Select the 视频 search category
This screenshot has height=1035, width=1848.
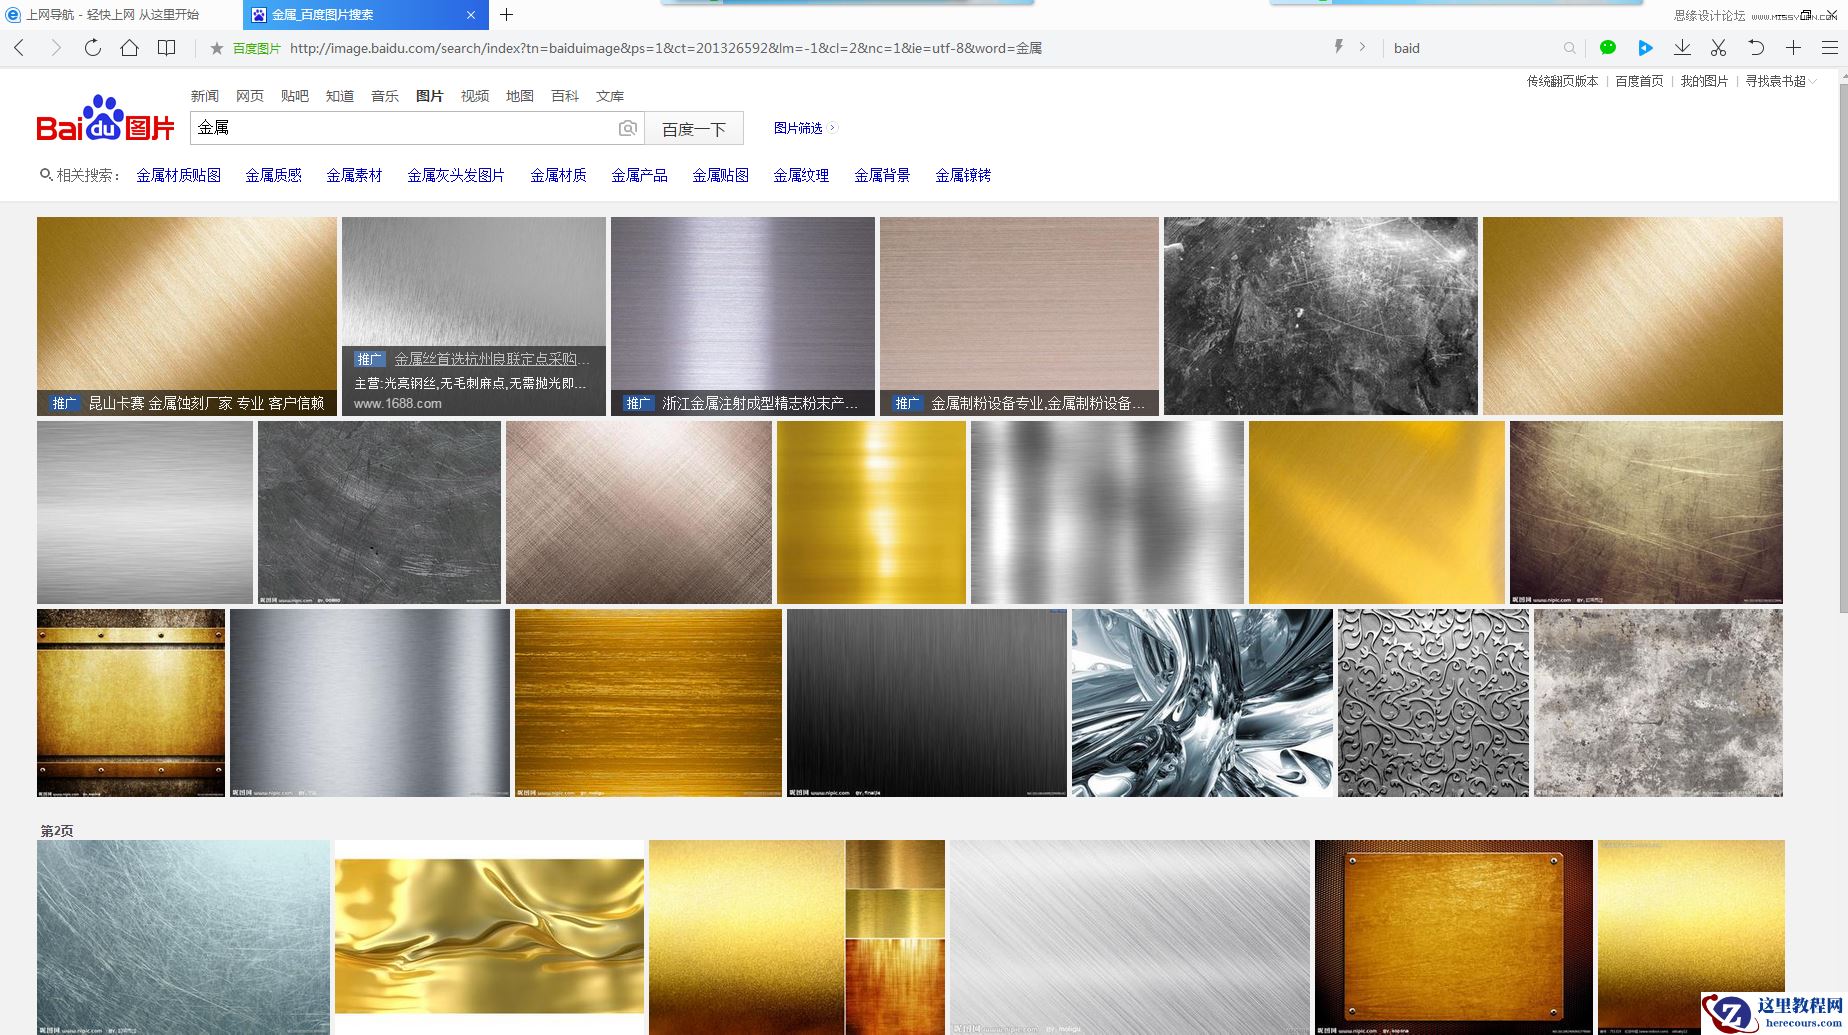coord(473,96)
